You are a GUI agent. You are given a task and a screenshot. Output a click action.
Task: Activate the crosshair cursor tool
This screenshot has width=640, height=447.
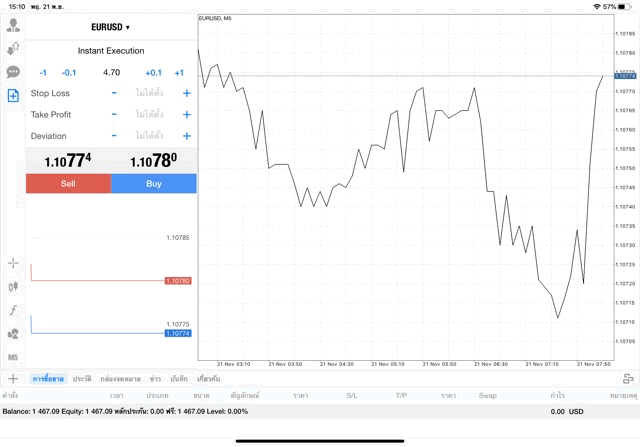tap(13, 263)
